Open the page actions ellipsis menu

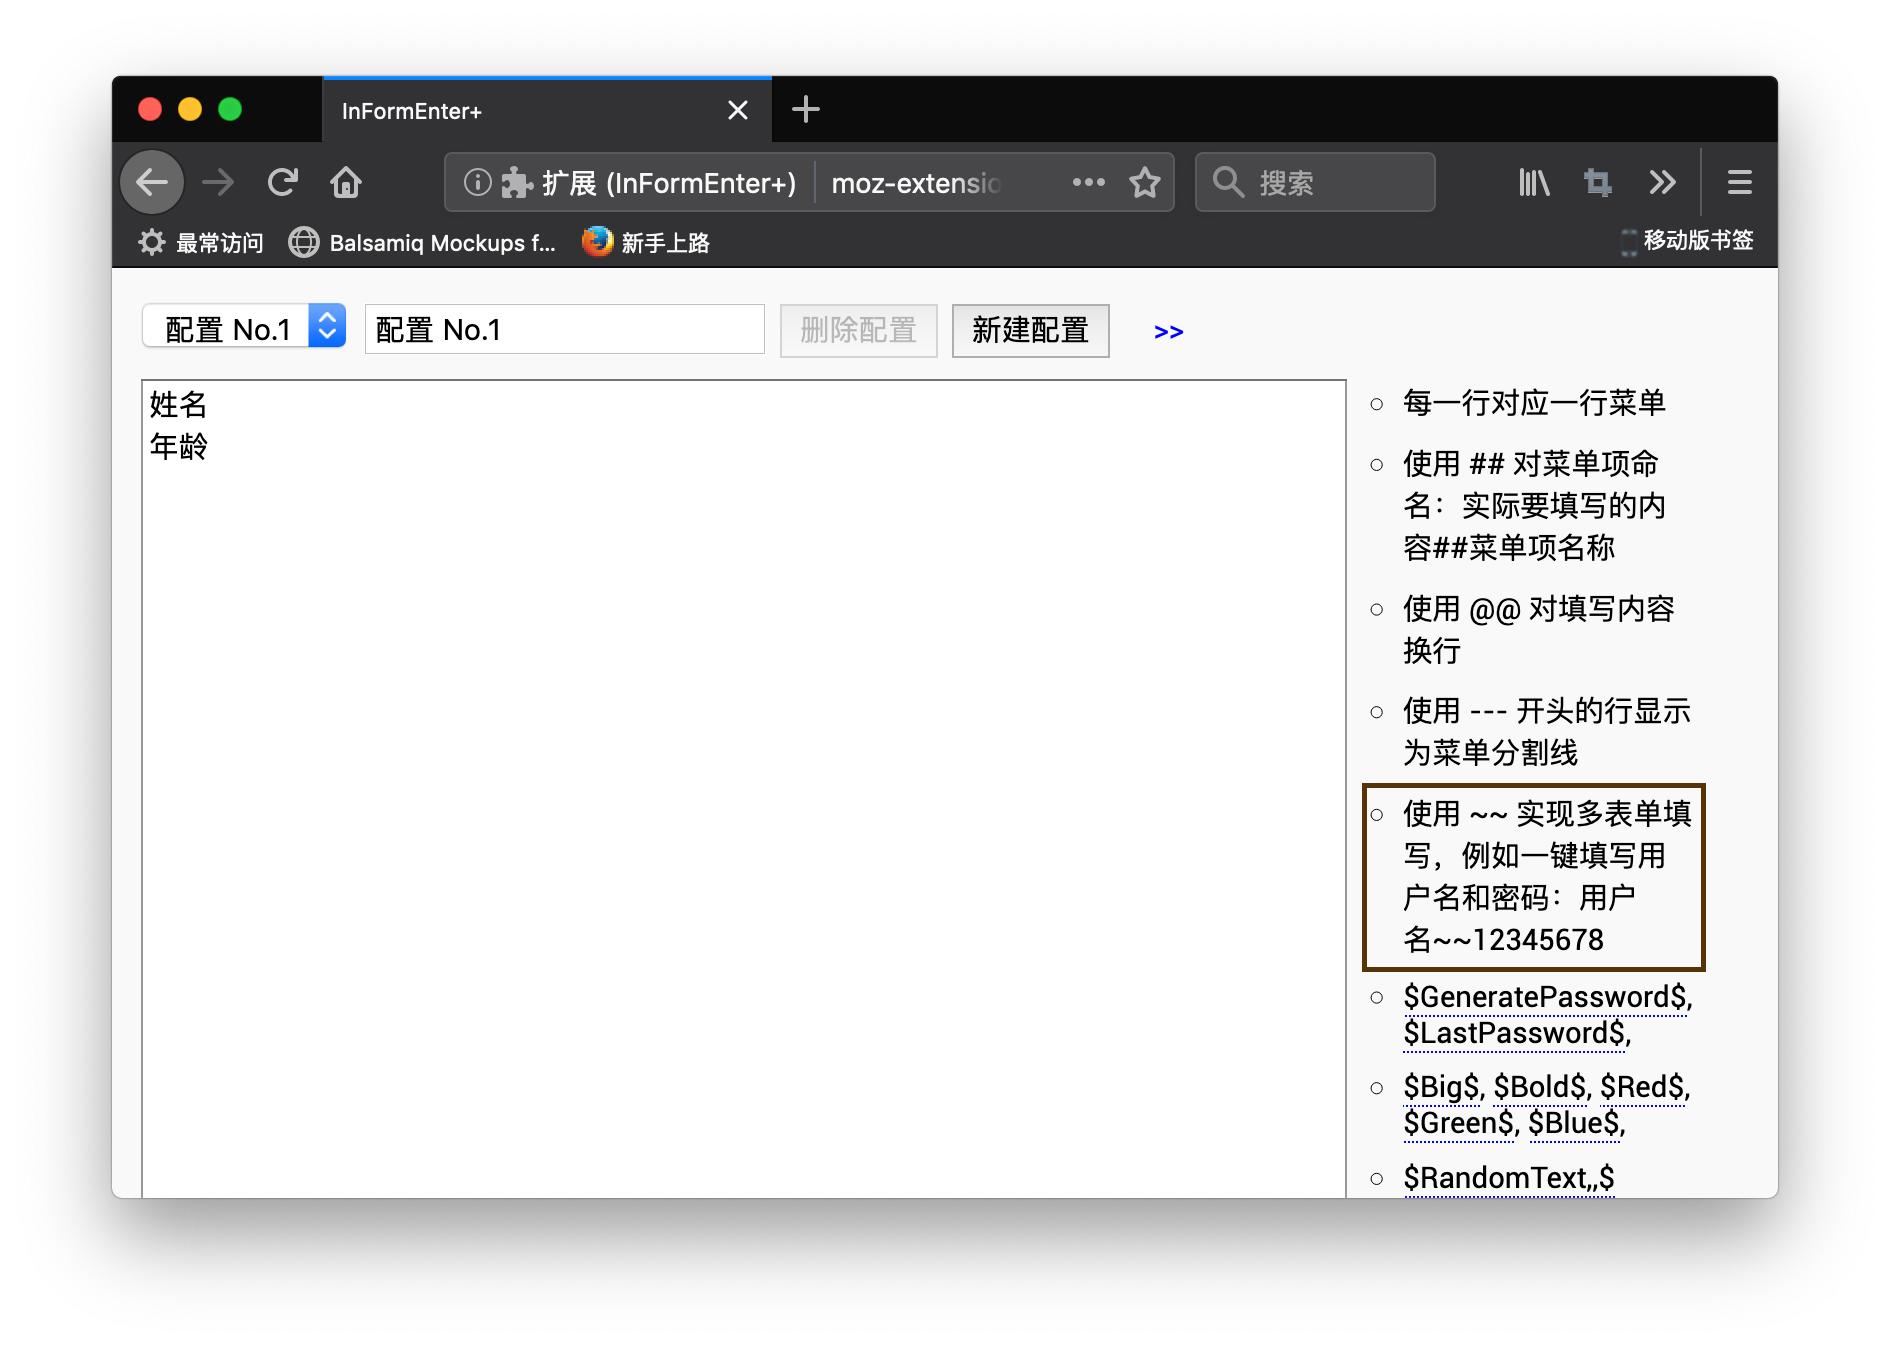click(1087, 182)
